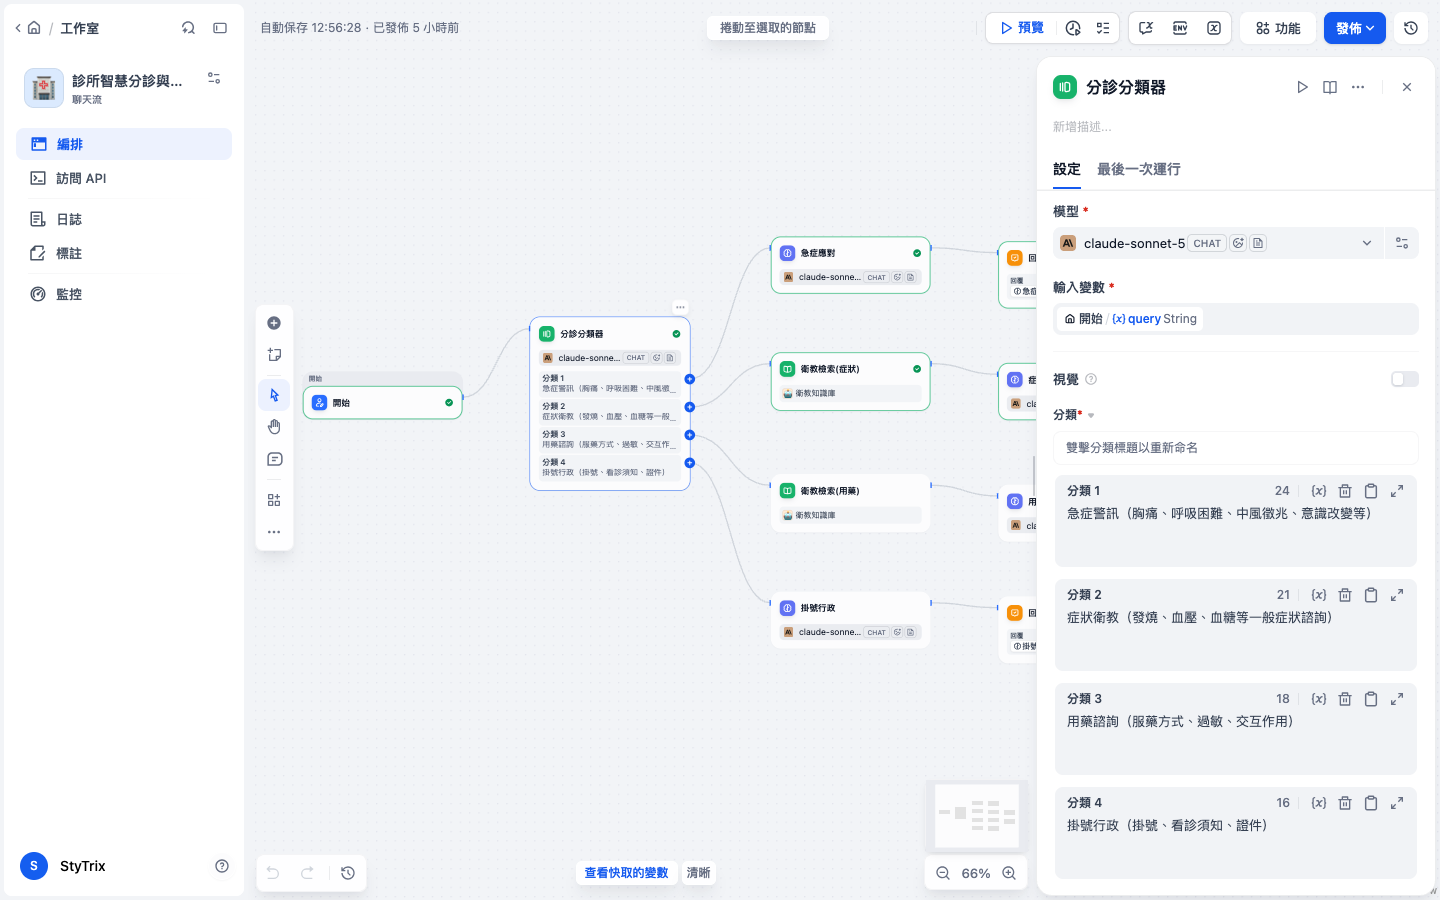Click the query input variable field
The height and width of the screenshot is (900, 1440).
pyautogui.click(x=1236, y=319)
